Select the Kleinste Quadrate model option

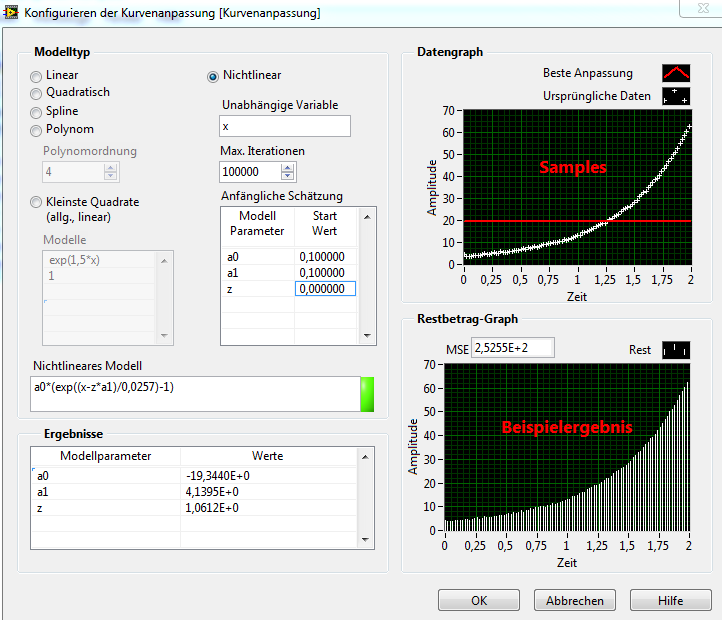36,202
